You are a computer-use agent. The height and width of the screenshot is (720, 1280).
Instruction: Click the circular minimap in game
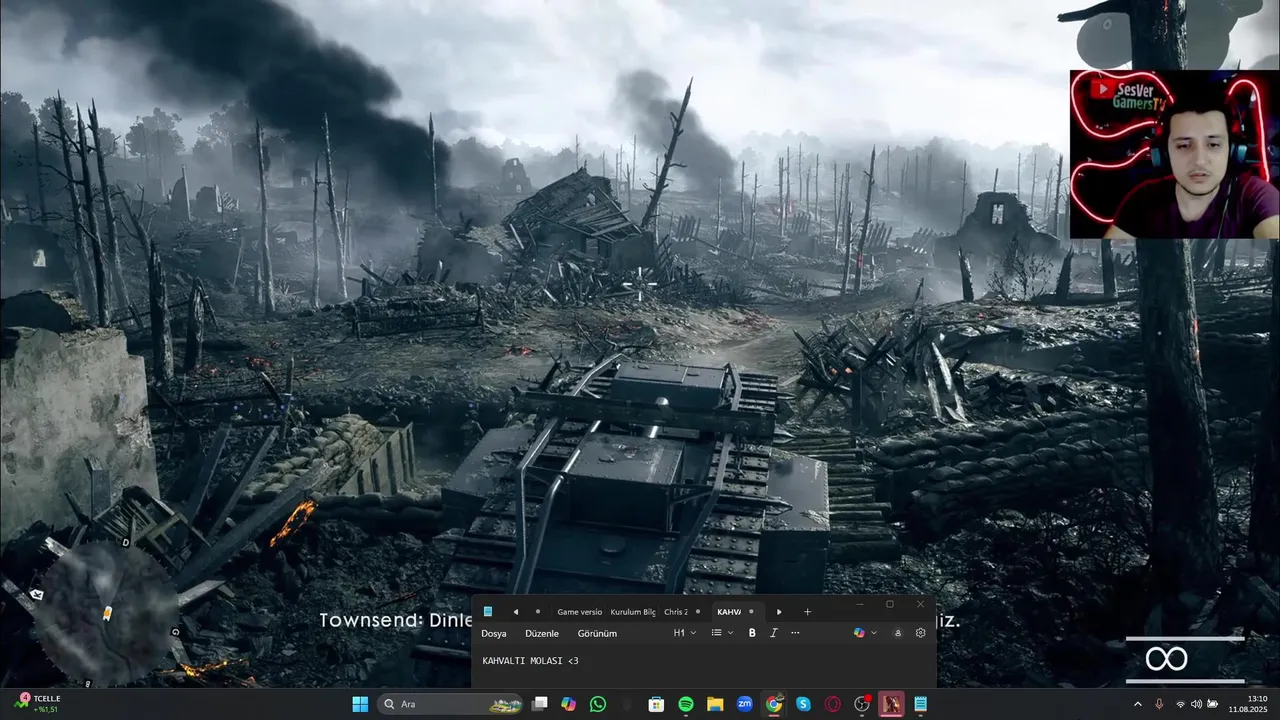(x=106, y=612)
